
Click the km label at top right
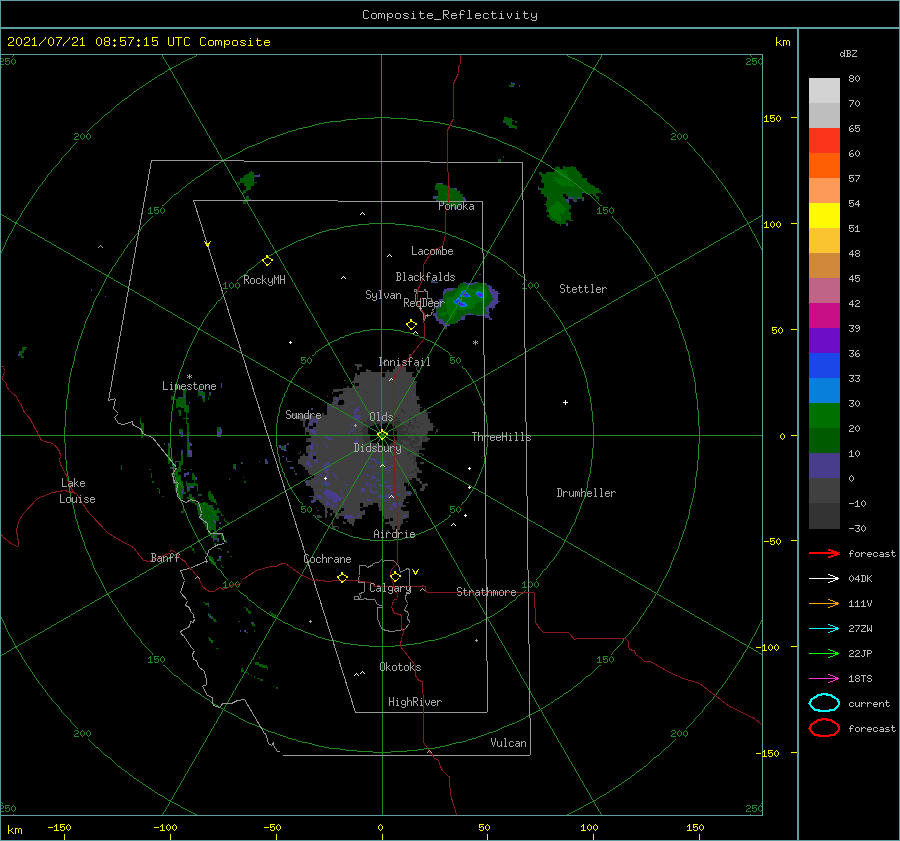(782, 42)
